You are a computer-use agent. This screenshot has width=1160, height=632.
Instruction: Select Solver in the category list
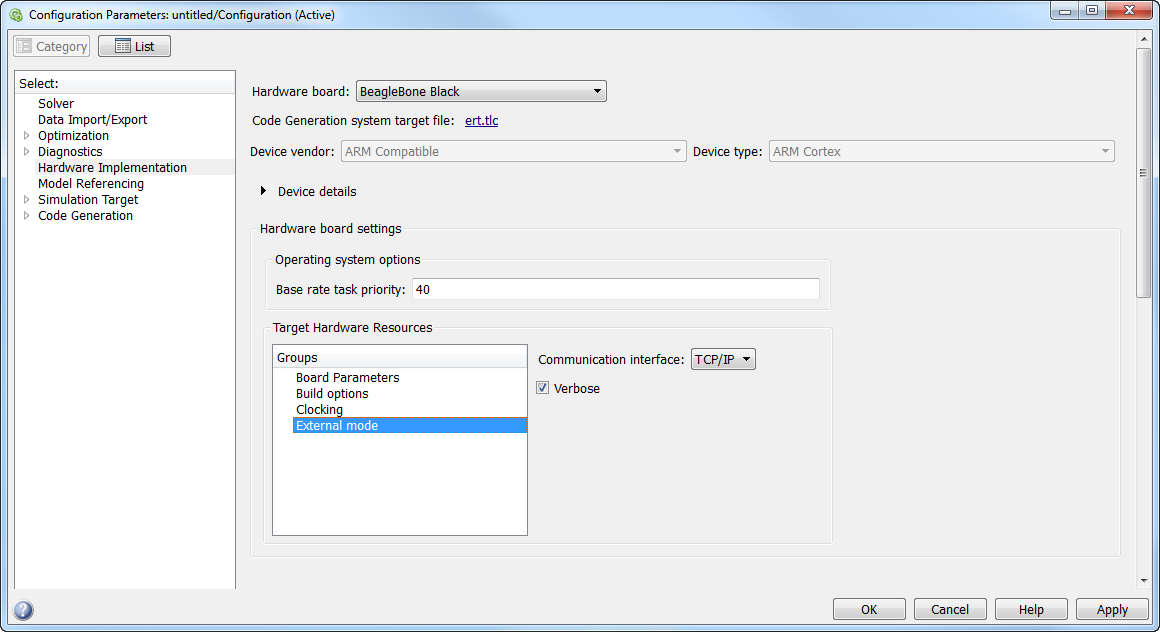point(56,104)
